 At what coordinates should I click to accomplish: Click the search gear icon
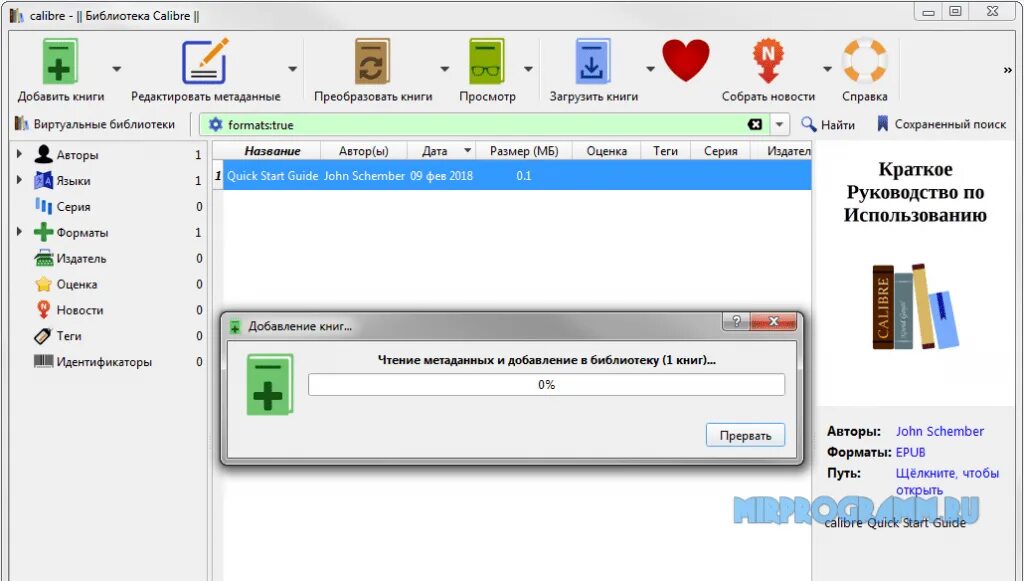tap(216, 125)
